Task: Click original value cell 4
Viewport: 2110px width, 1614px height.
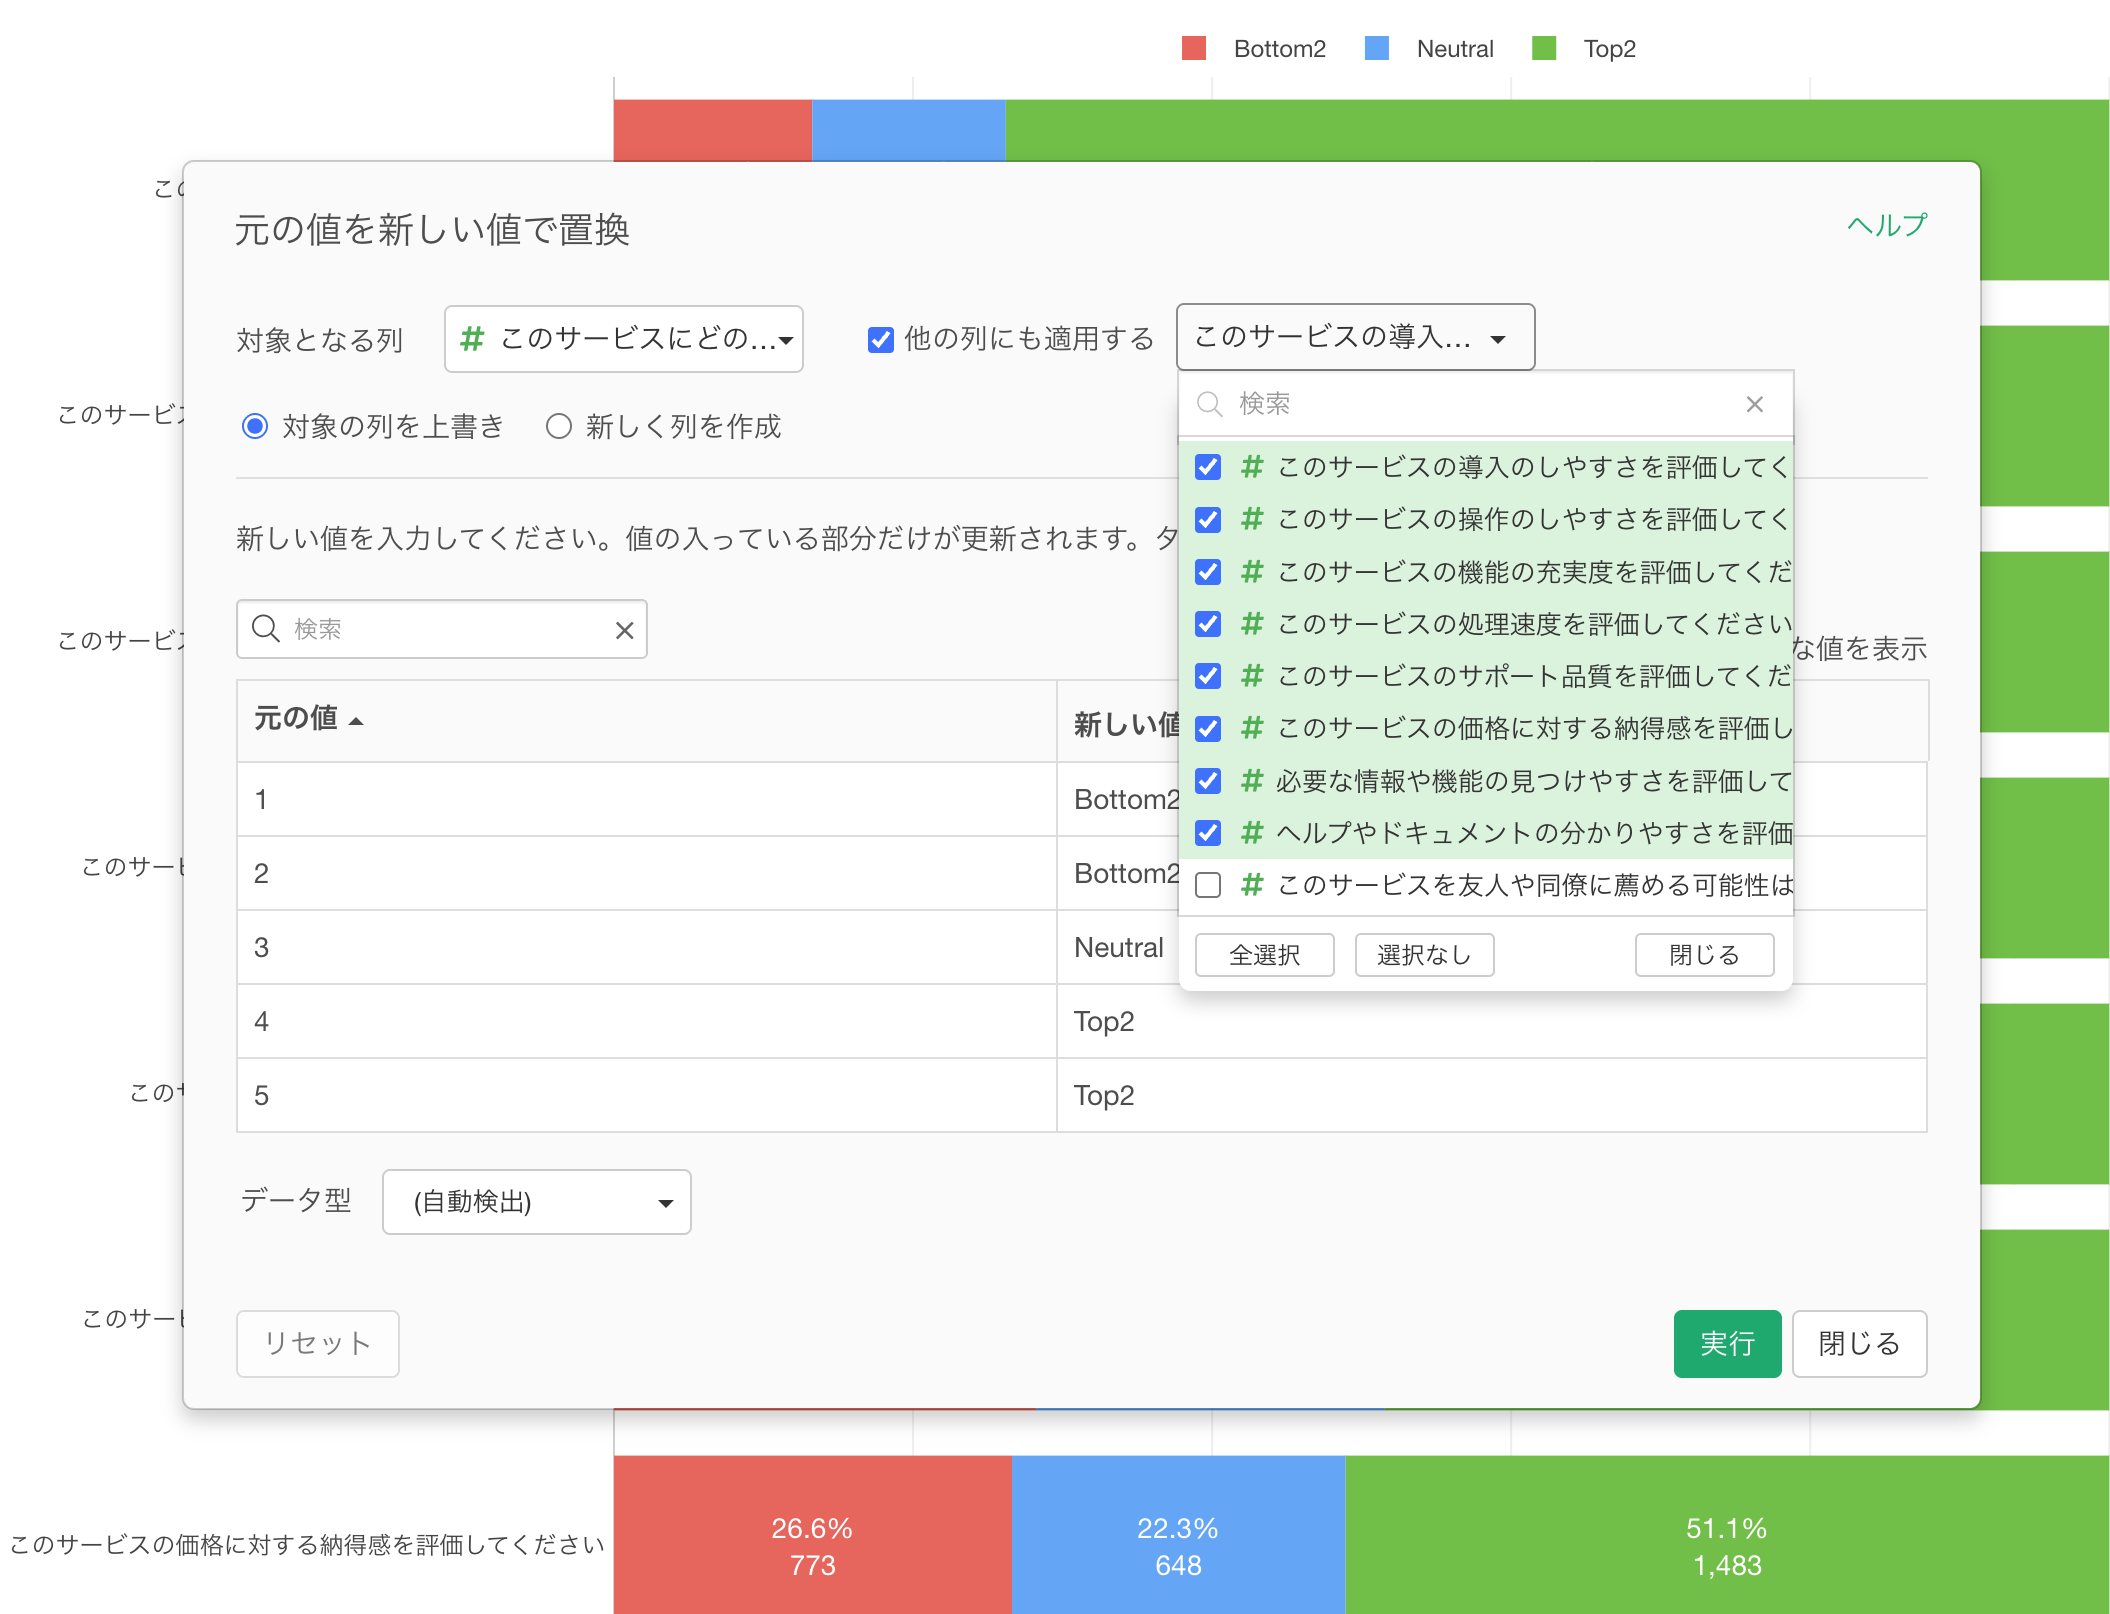Action: [x=647, y=1022]
